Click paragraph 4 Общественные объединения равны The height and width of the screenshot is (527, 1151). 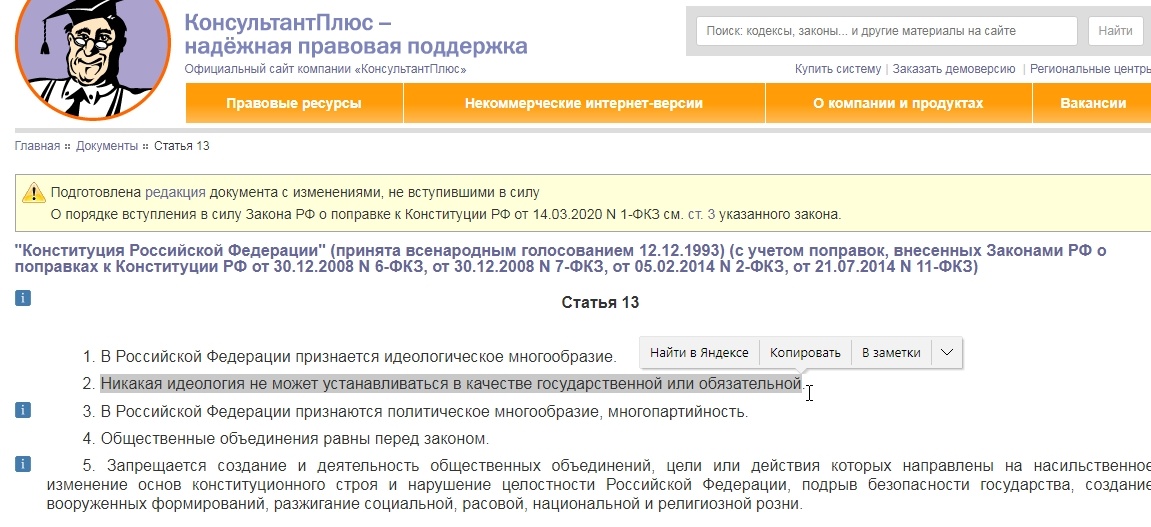(286, 439)
